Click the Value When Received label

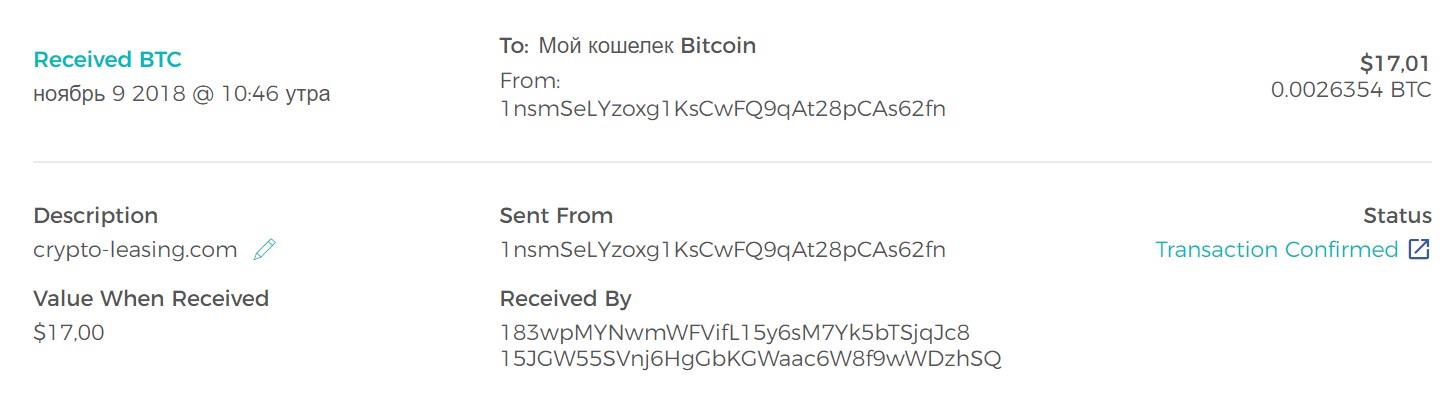tap(151, 299)
